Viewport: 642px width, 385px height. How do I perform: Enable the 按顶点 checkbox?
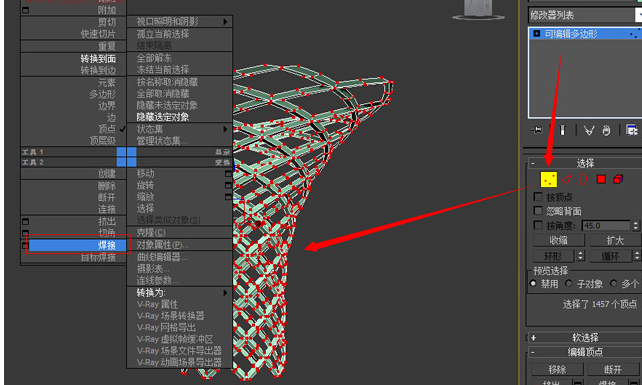coord(538,197)
